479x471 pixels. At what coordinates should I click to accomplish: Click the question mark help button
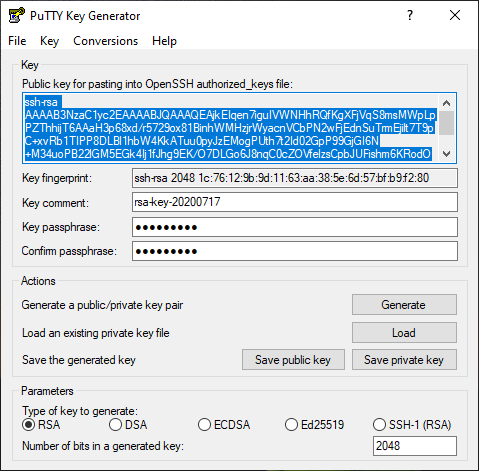[x=410, y=15]
